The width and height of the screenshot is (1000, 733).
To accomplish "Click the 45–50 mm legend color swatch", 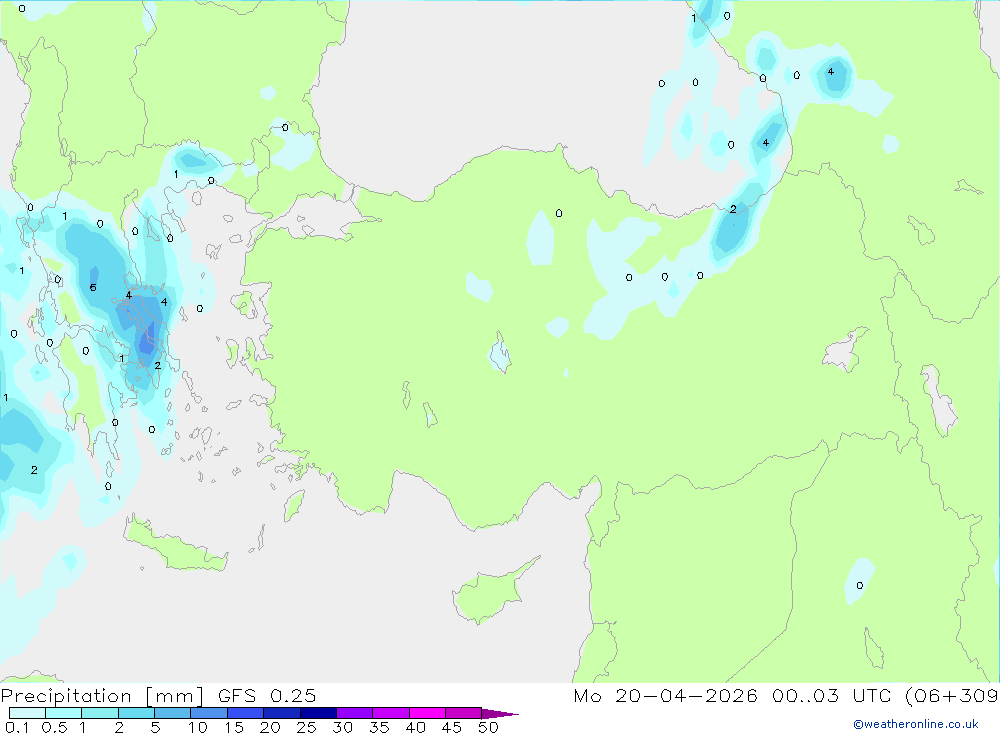I will click(463, 713).
